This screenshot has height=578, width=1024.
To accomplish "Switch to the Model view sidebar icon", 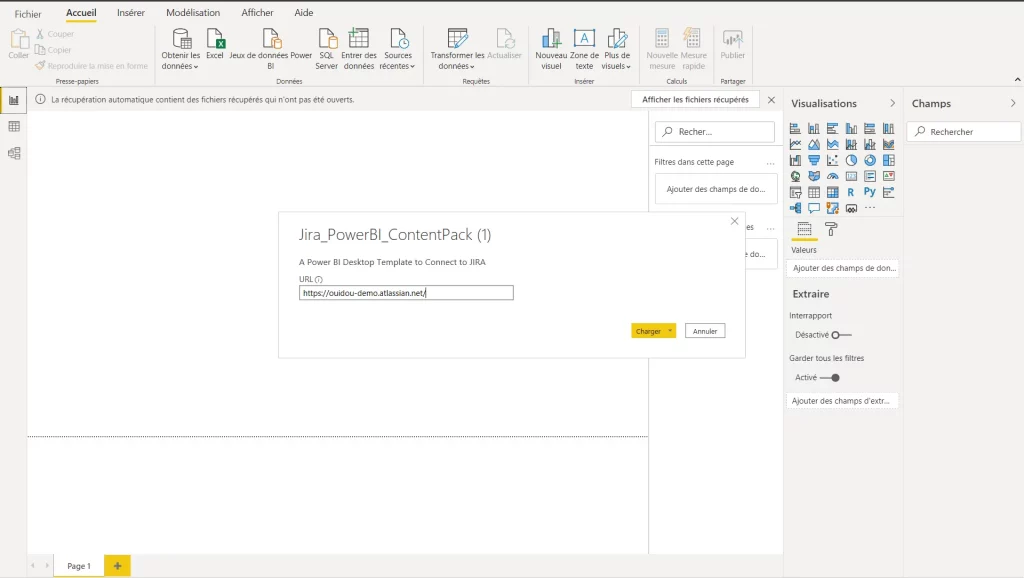I will 14,153.
